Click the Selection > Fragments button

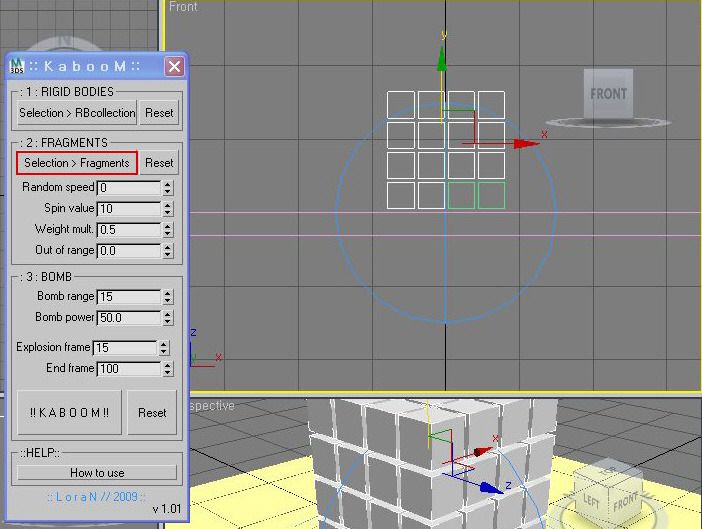point(77,163)
